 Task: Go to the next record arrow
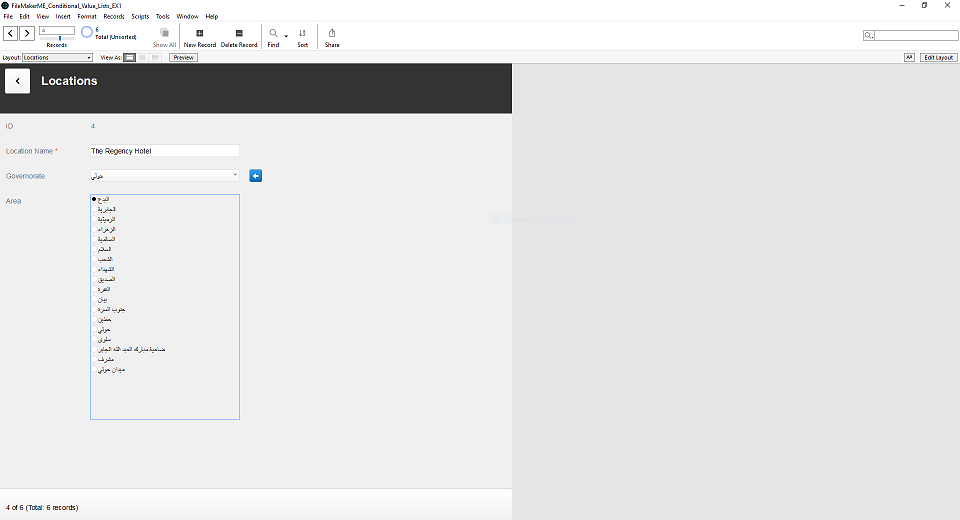click(x=27, y=33)
